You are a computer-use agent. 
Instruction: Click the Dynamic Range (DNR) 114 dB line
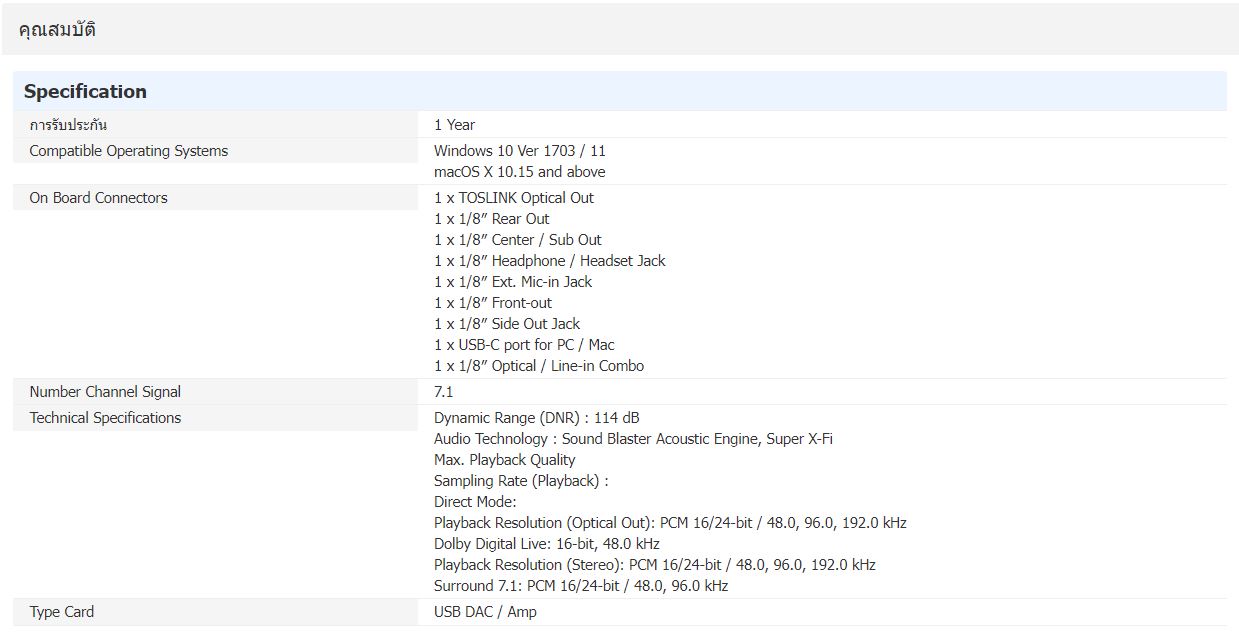point(536,418)
